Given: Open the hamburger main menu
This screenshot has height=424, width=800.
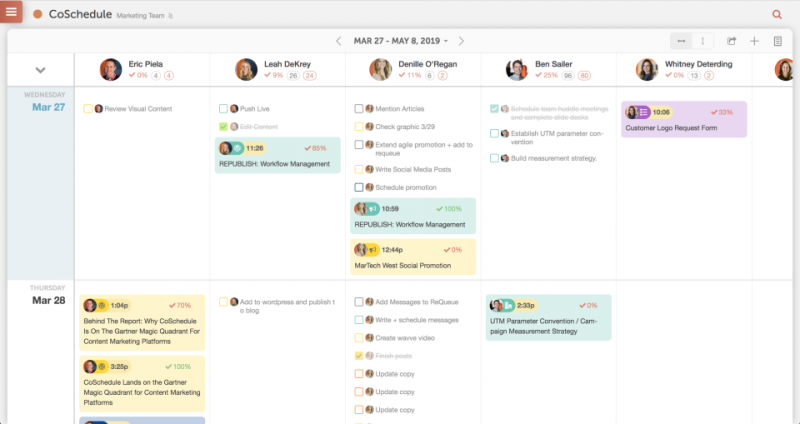Looking at the screenshot, I should point(11,11).
